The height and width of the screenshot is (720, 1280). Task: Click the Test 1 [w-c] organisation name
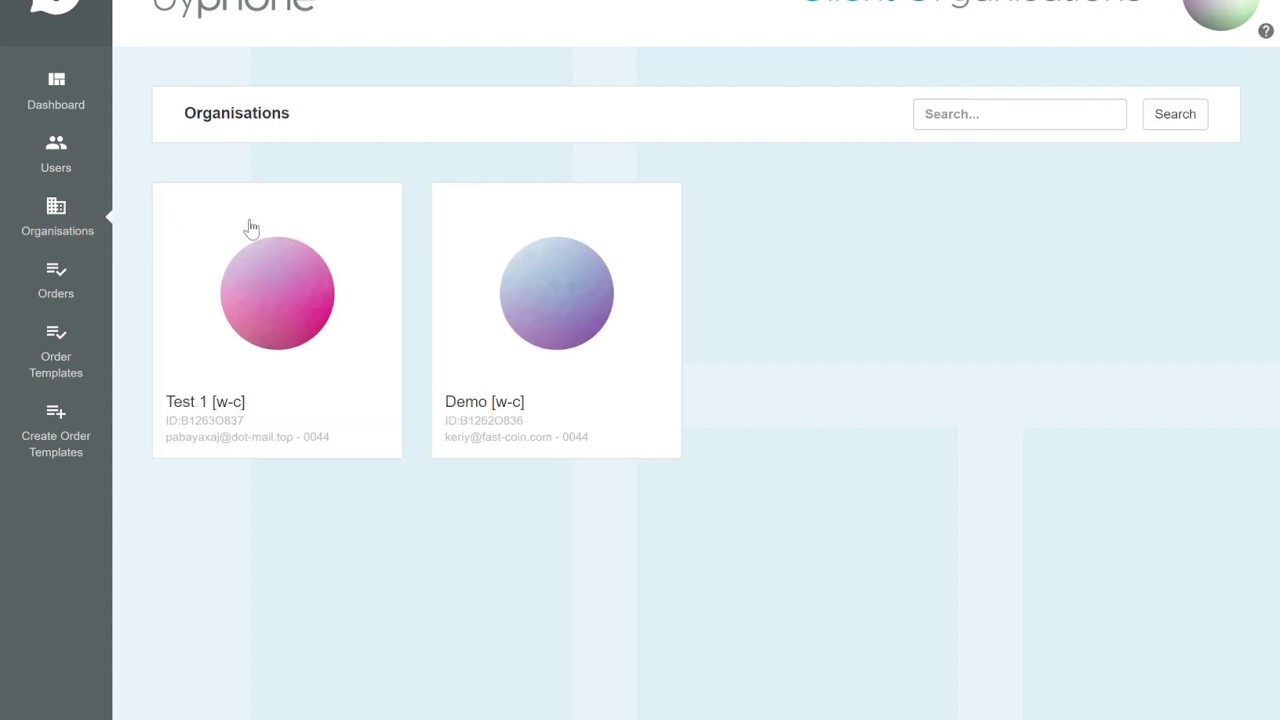point(205,402)
